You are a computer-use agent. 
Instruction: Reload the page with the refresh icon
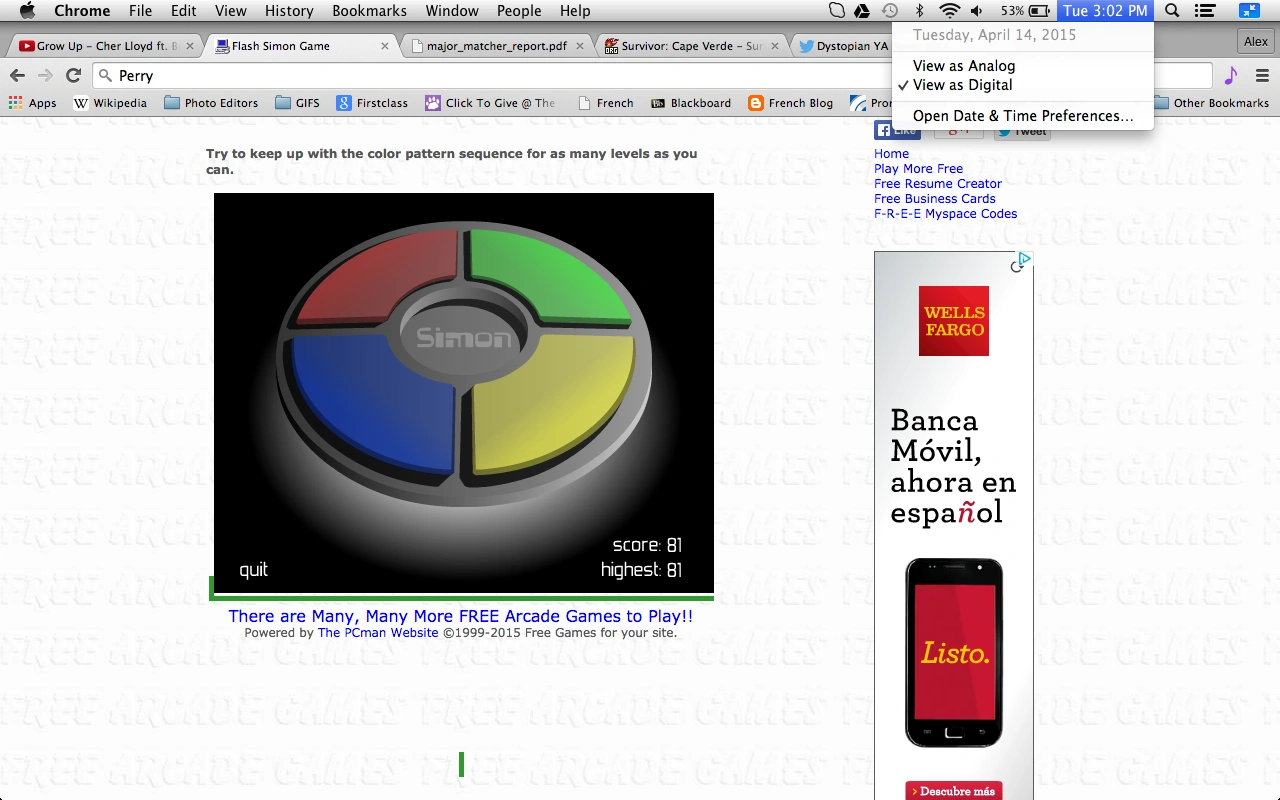click(x=73, y=76)
